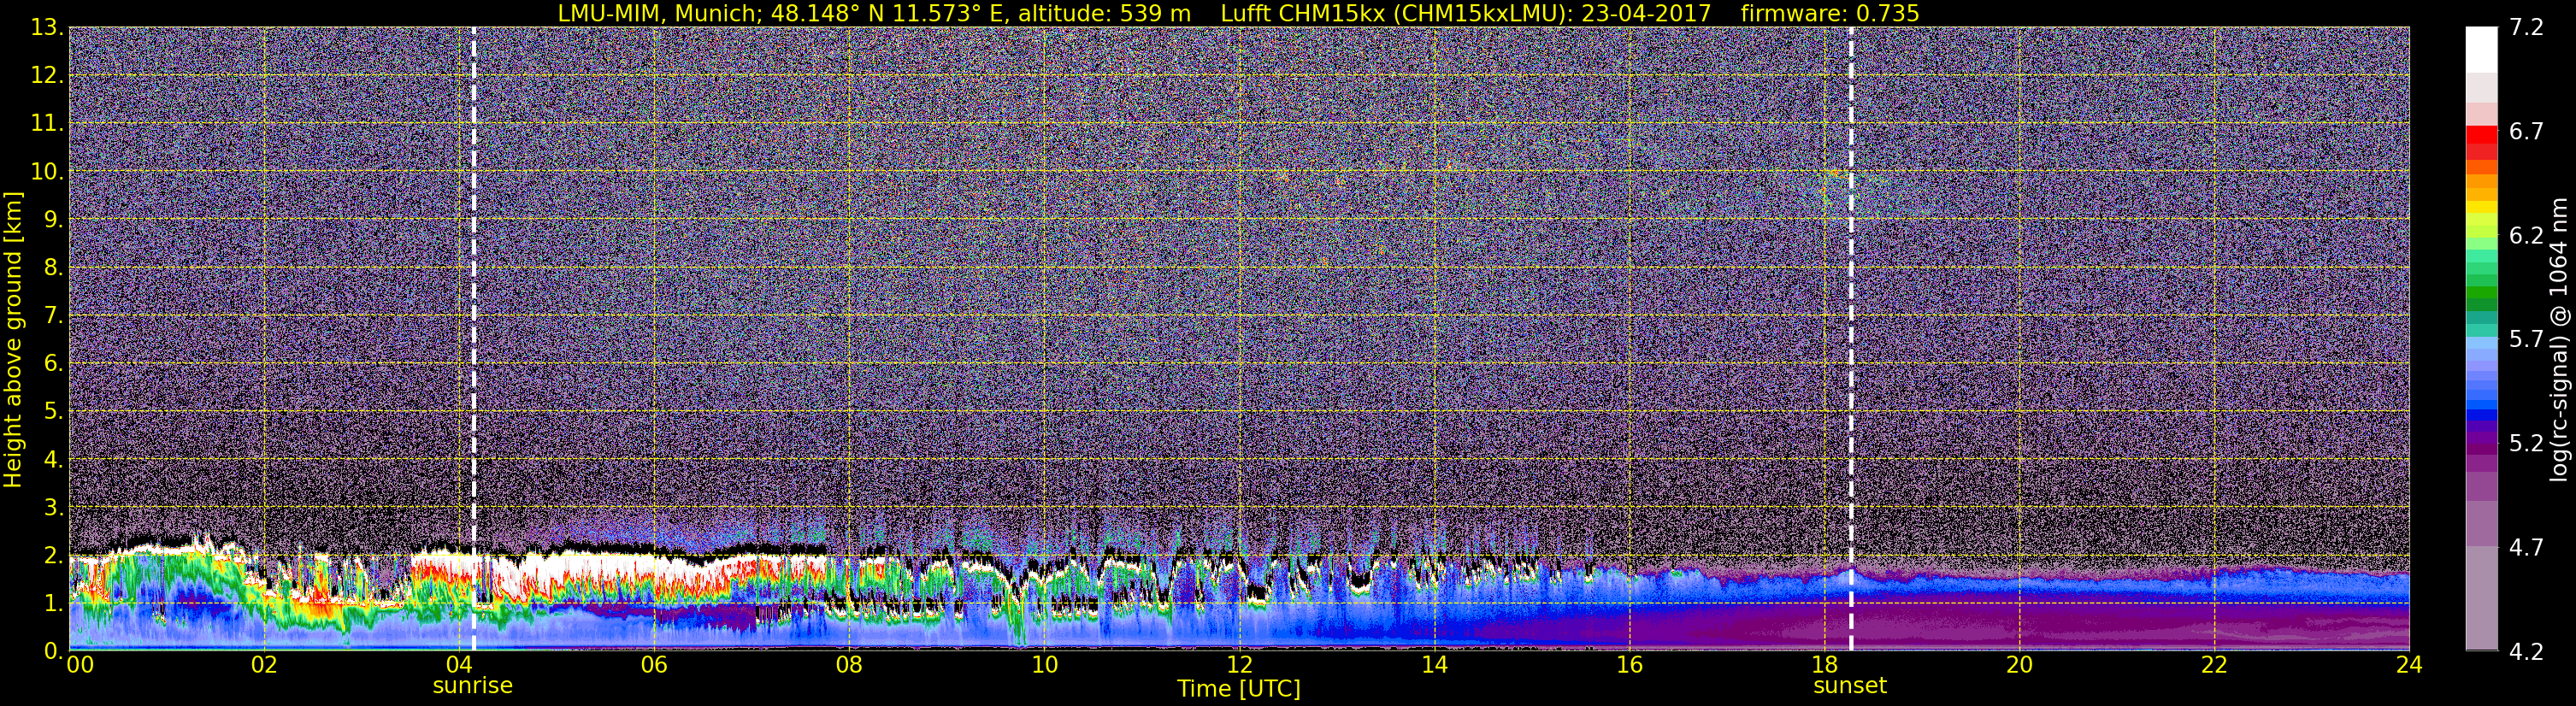The width and height of the screenshot is (2576, 706).
Task: Click the '08' time axis tick label
Action: [849, 665]
